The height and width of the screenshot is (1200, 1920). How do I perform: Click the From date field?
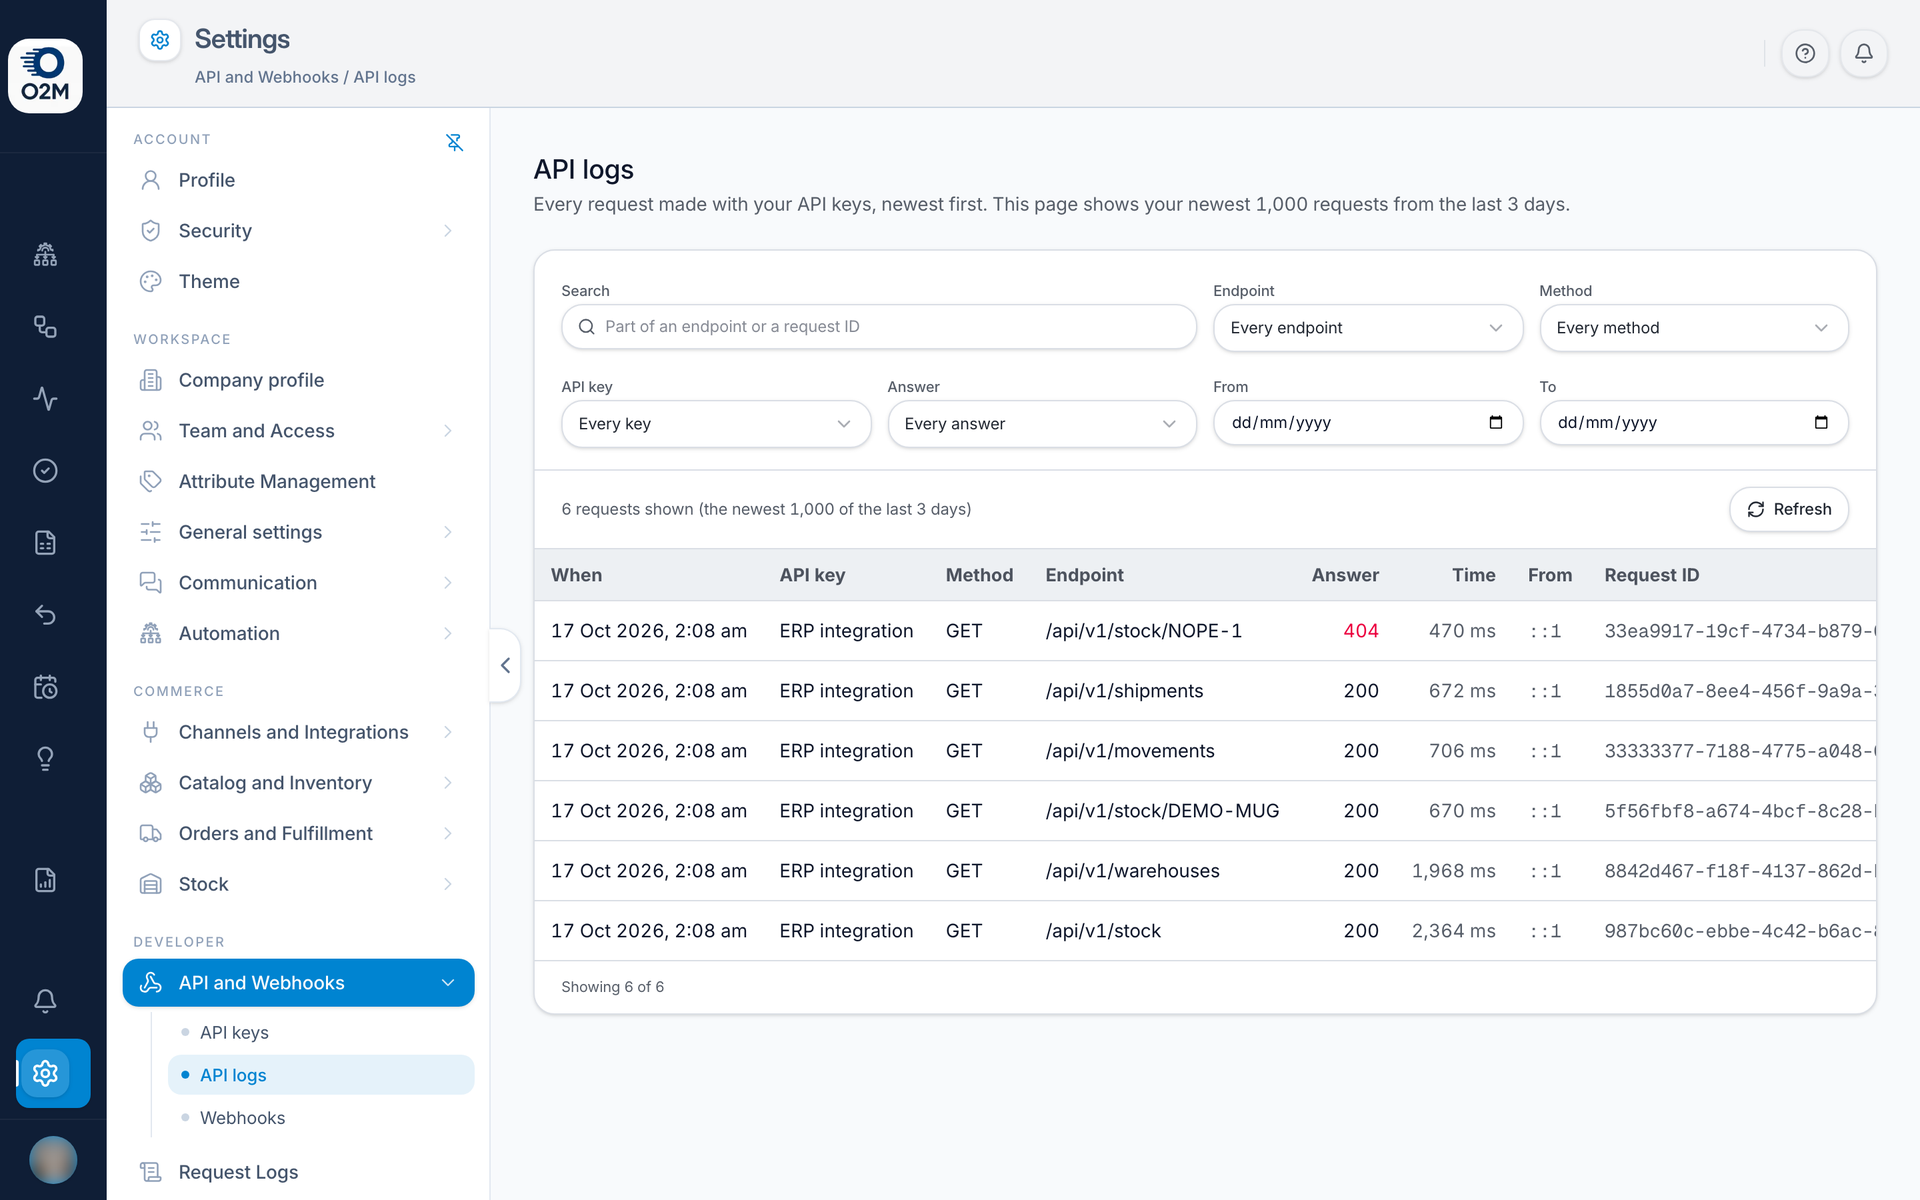click(1367, 423)
